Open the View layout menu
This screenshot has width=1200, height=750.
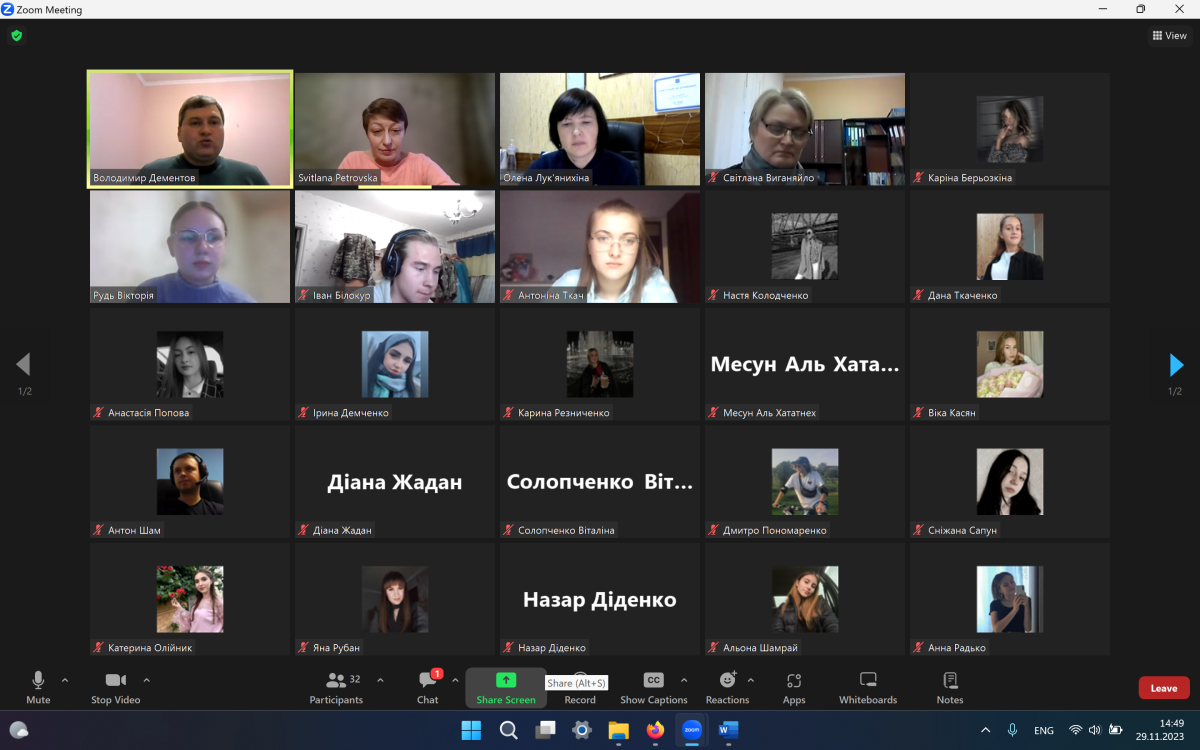[x=1170, y=35]
